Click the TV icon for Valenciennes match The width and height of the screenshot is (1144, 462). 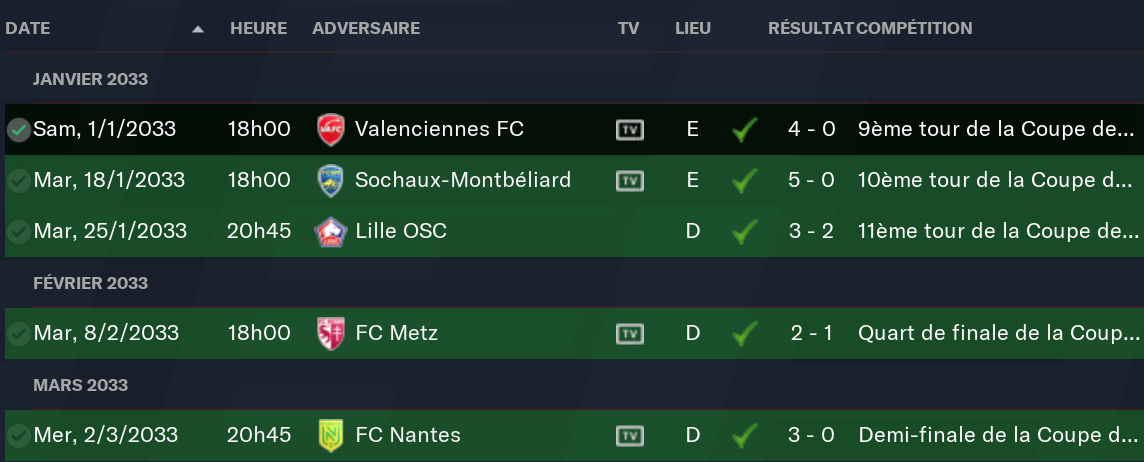click(629, 130)
